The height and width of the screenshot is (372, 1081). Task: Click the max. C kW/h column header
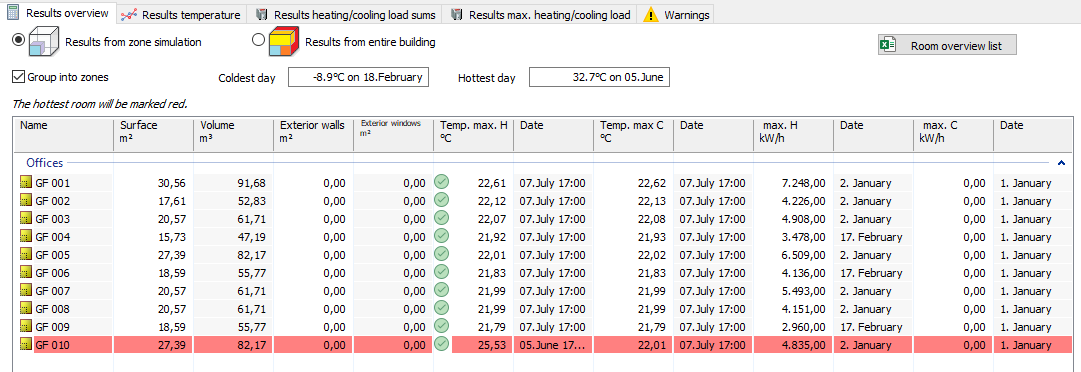pos(953,134)
